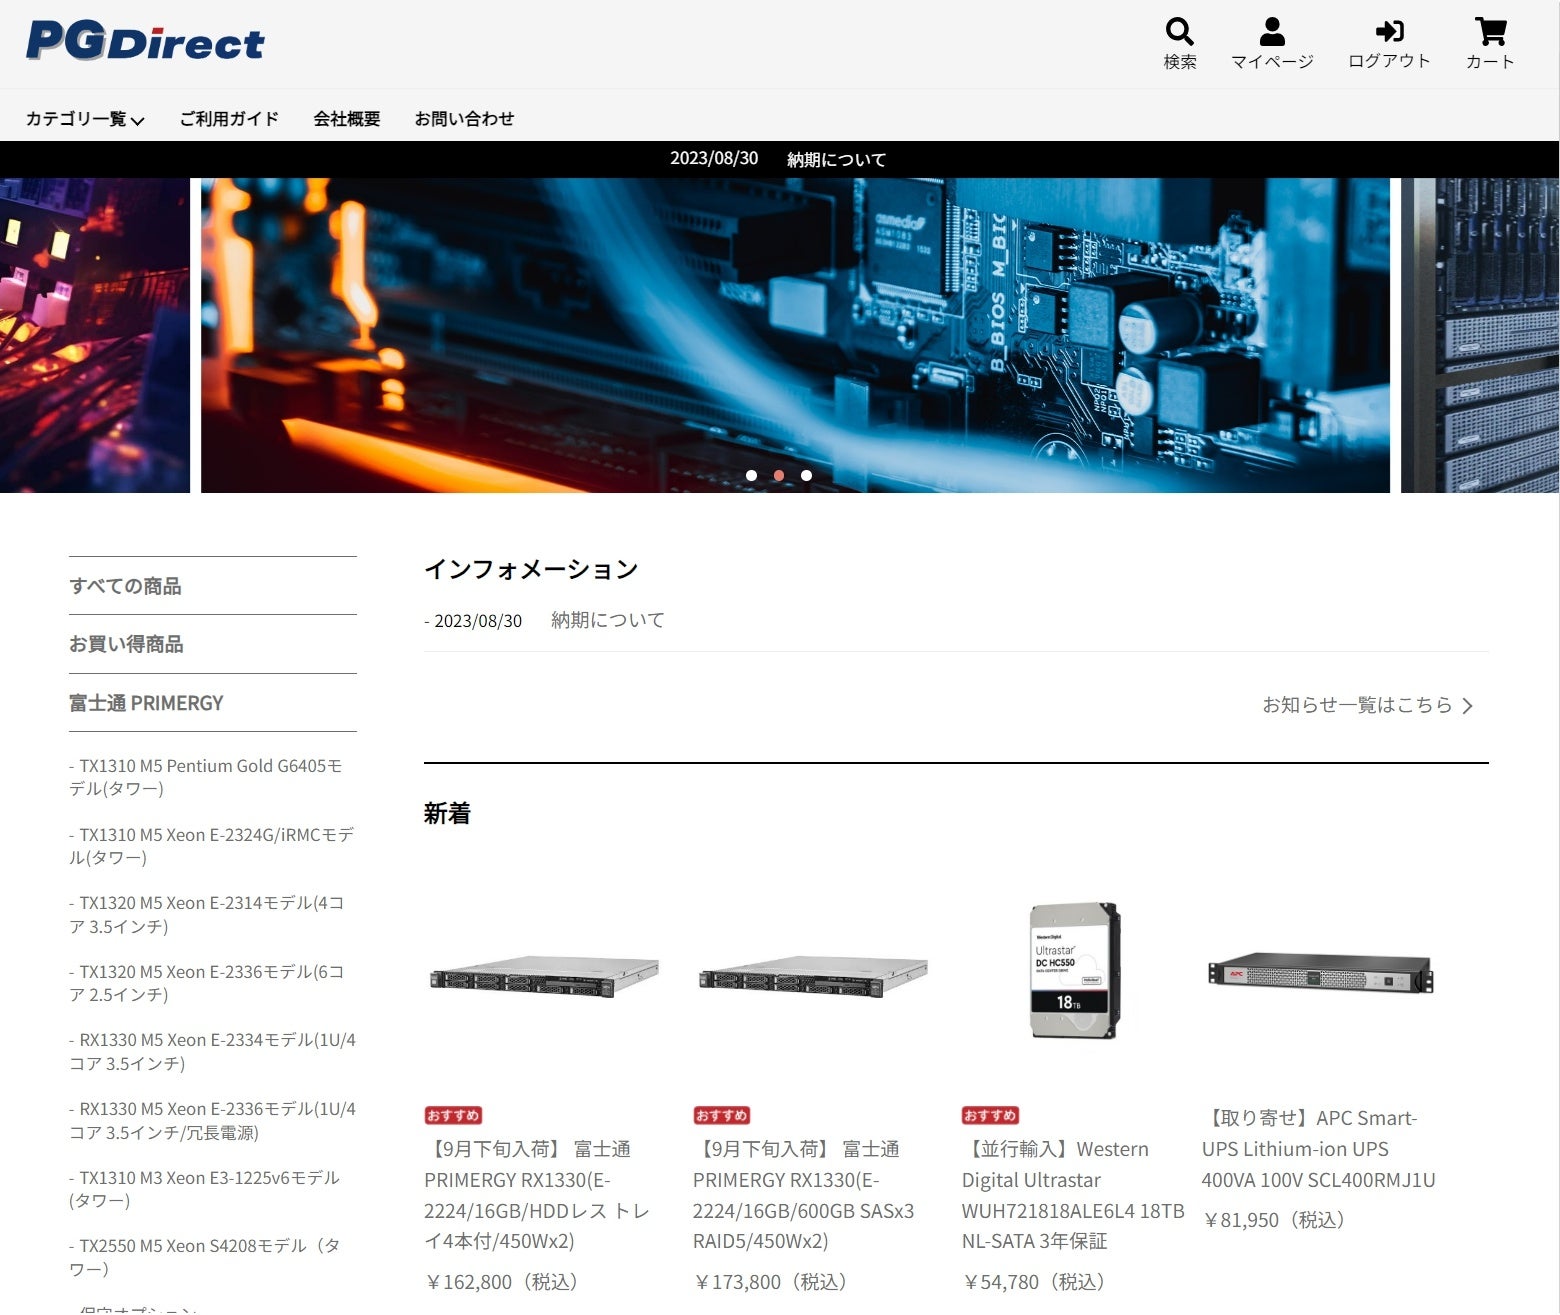Click the カート label in header
Viewport: 1560px width, 1315px height.
pyautogui.click(x=1490, y=62)
